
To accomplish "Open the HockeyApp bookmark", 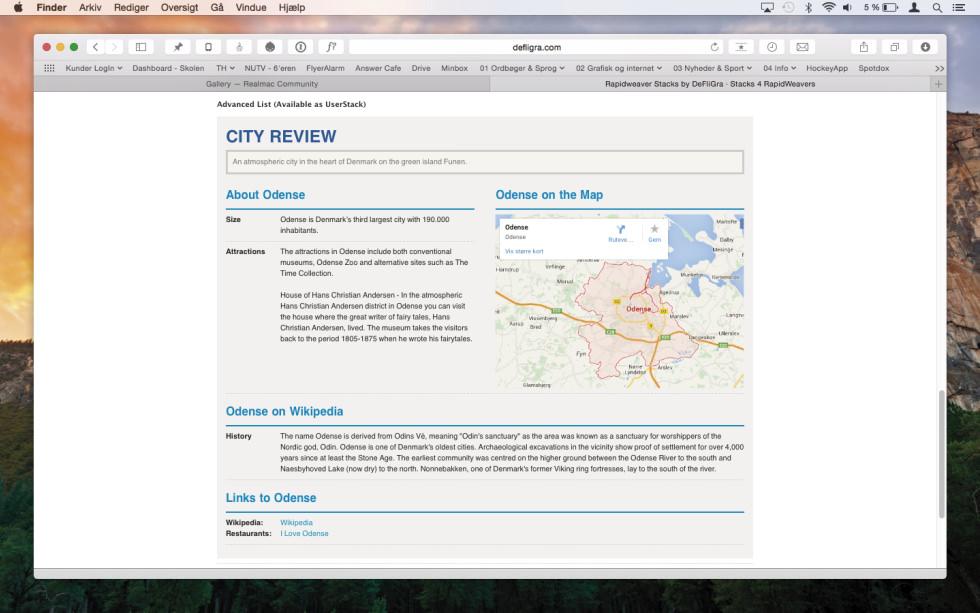I will click(827, 68).
